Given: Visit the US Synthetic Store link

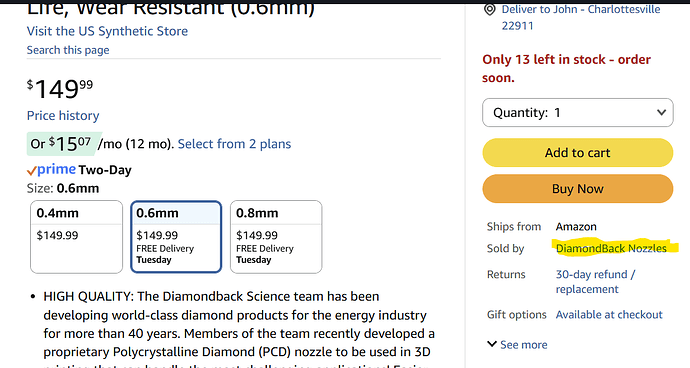Looking at the screenshot, I should coord(107,31).
